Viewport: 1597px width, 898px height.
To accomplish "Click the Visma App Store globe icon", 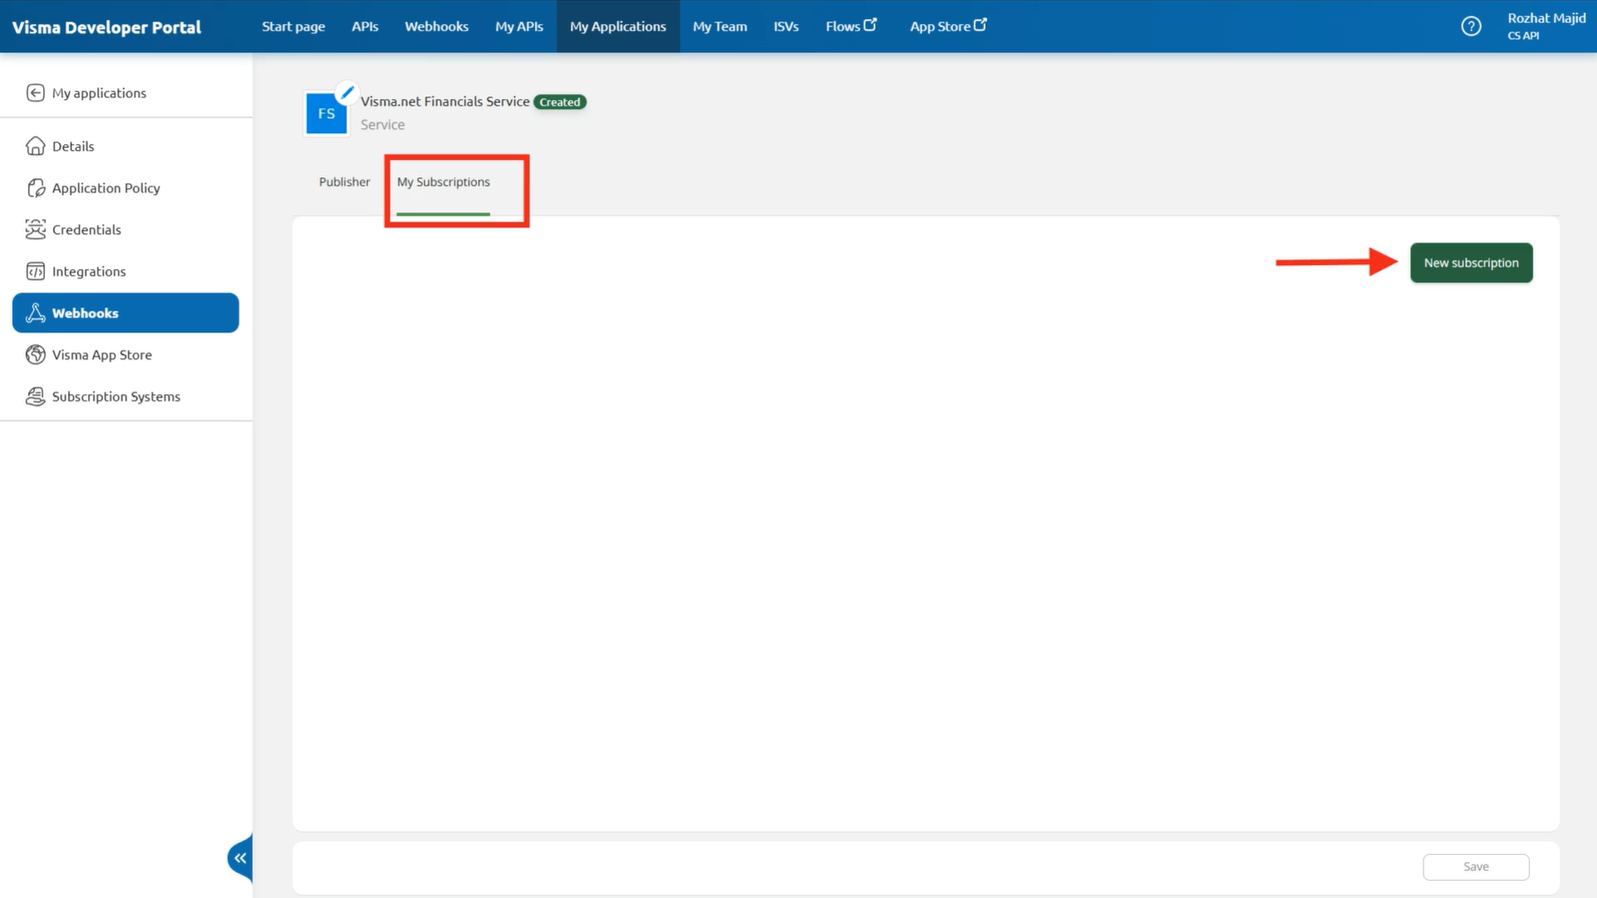I will (35, 355).
